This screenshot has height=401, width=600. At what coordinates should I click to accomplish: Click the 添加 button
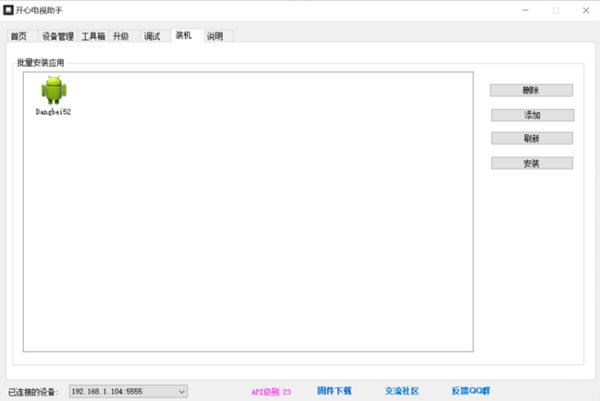532,115
